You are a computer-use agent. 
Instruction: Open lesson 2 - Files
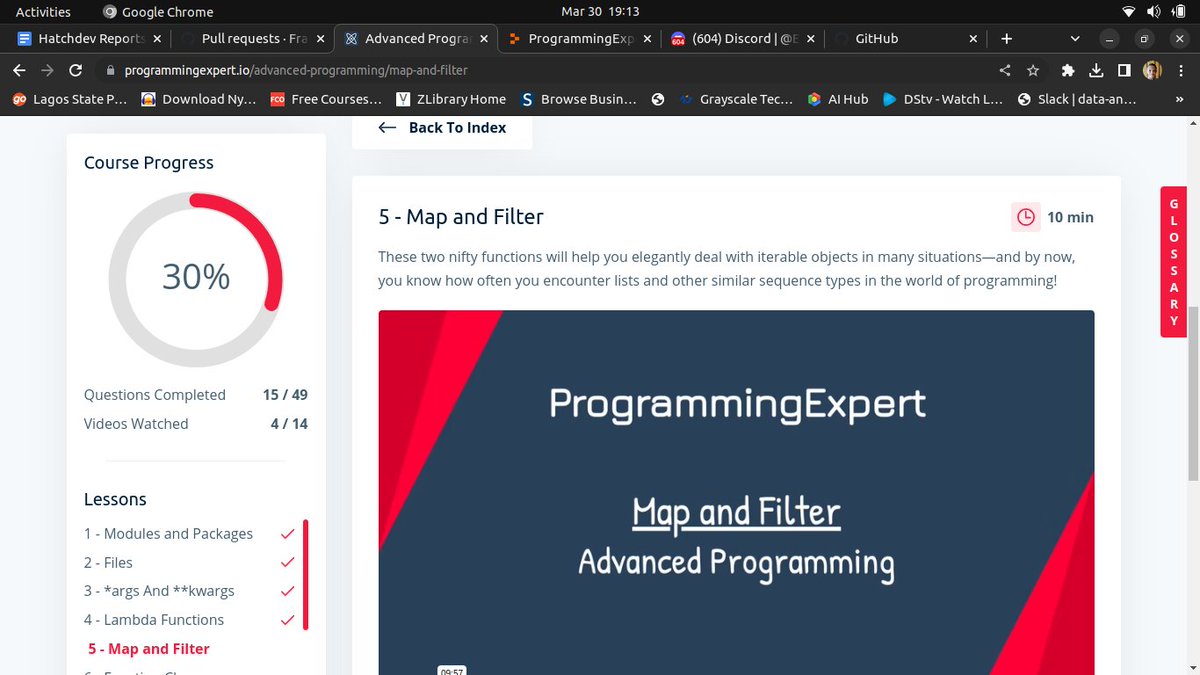pyautogui.click(x=108, y=563)
